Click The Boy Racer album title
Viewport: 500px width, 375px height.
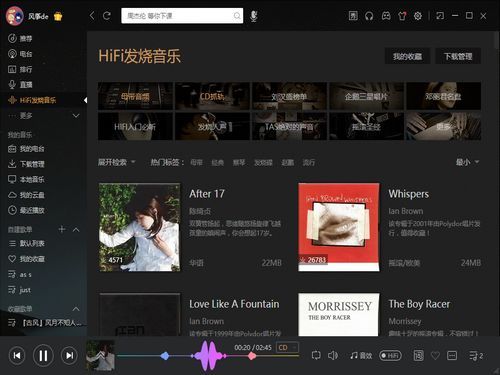point(419,304)
